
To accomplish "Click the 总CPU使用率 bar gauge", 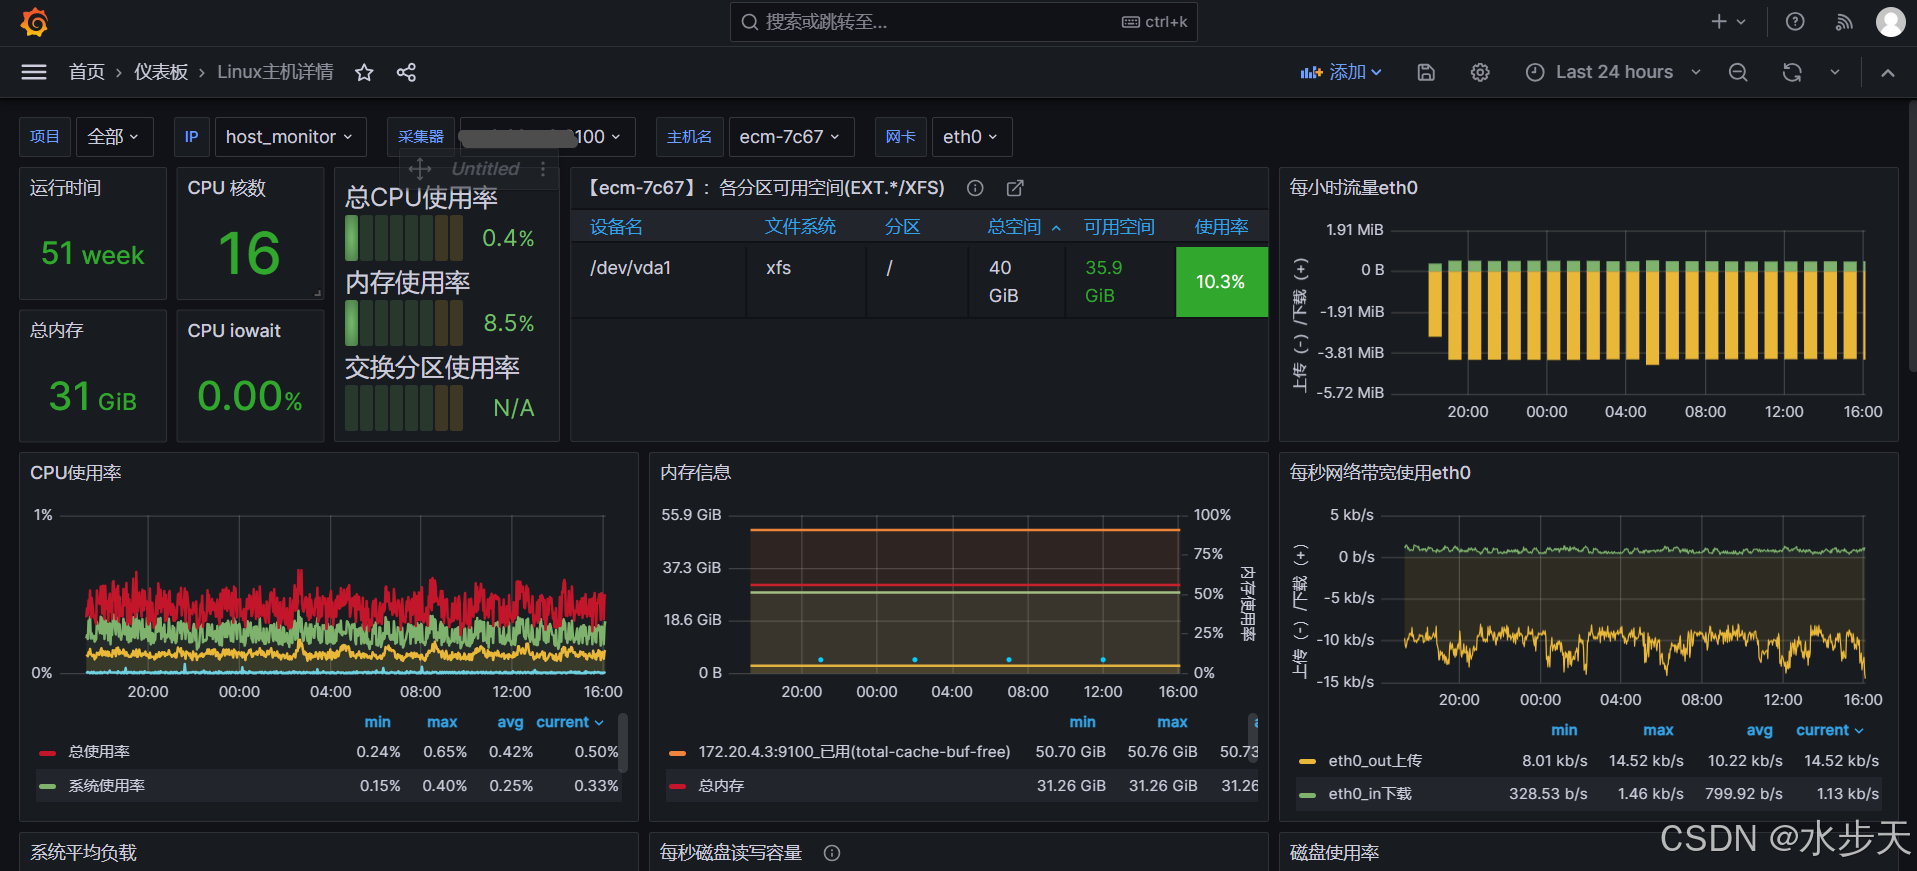I will pos(404,238).
